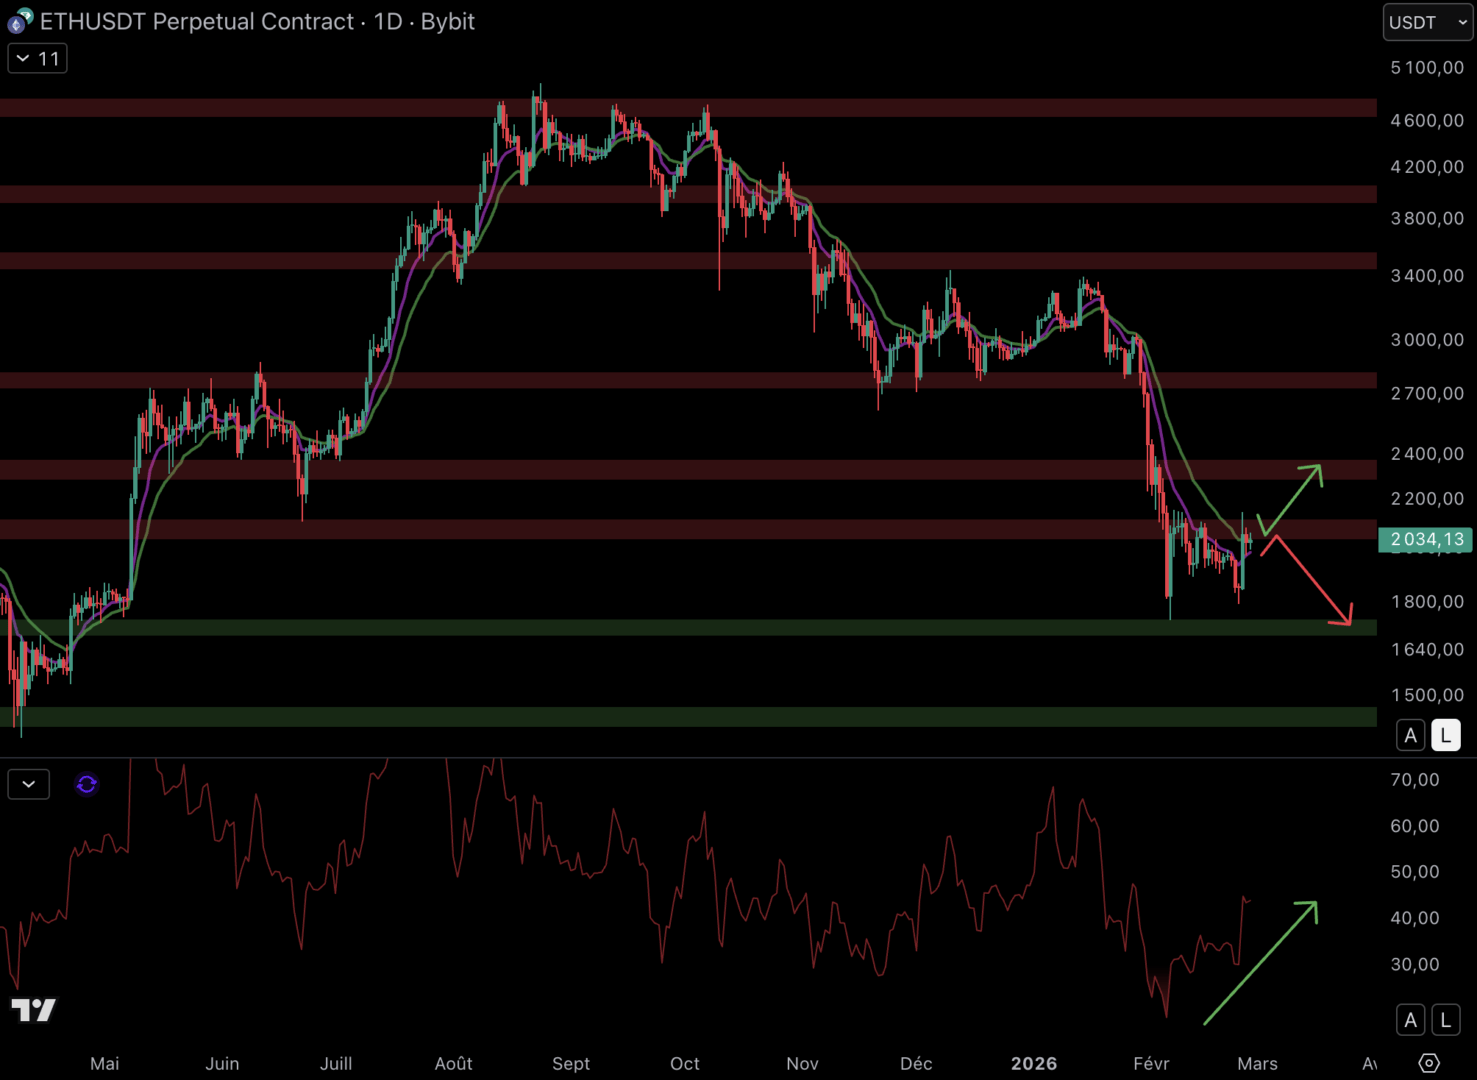The width and height of the screenshot is (1477, 1080).
Task: Click the Mars label on the time axis
Action: [1257, 1063]
